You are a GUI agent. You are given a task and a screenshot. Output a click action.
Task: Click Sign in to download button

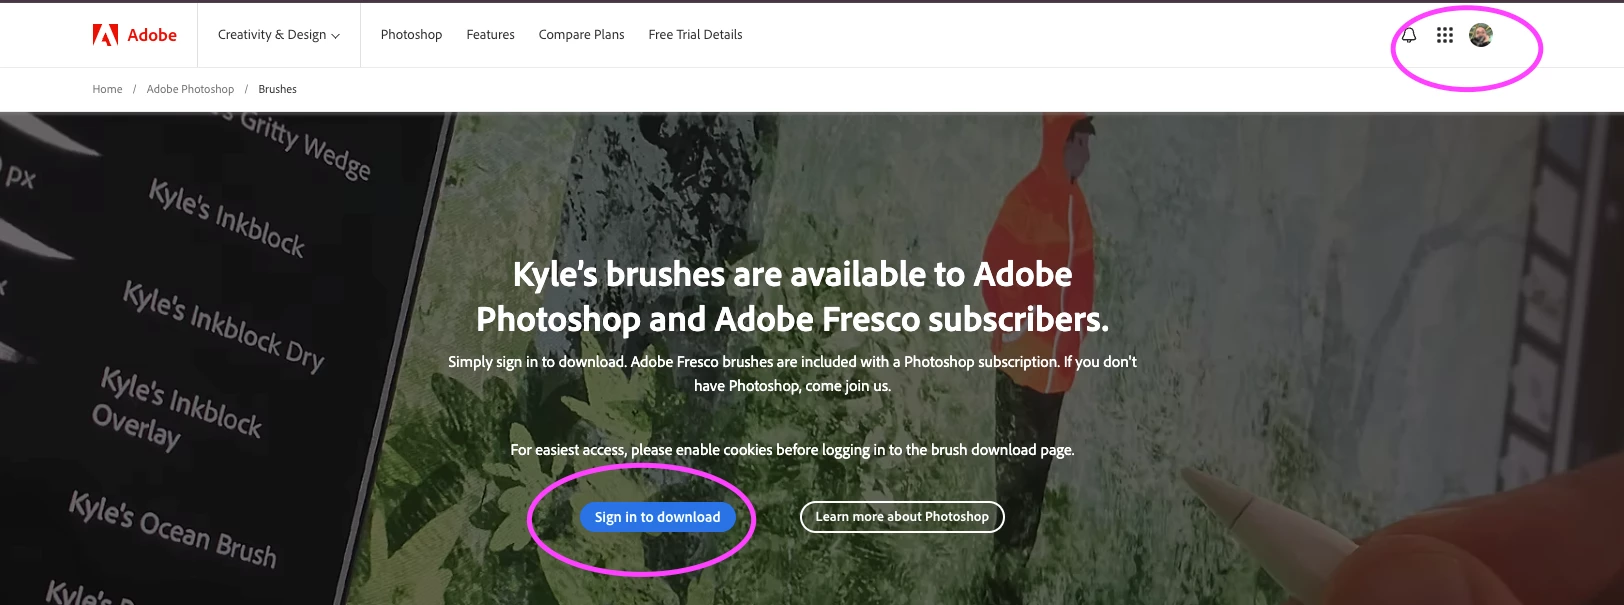(657, 517)
